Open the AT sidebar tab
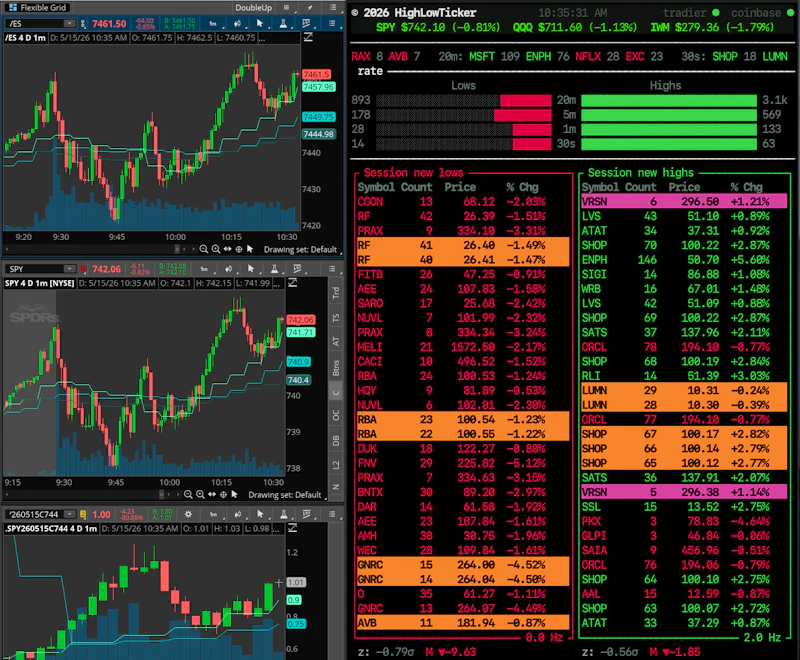This screenshot has width=800, height=660. point(336,341)
